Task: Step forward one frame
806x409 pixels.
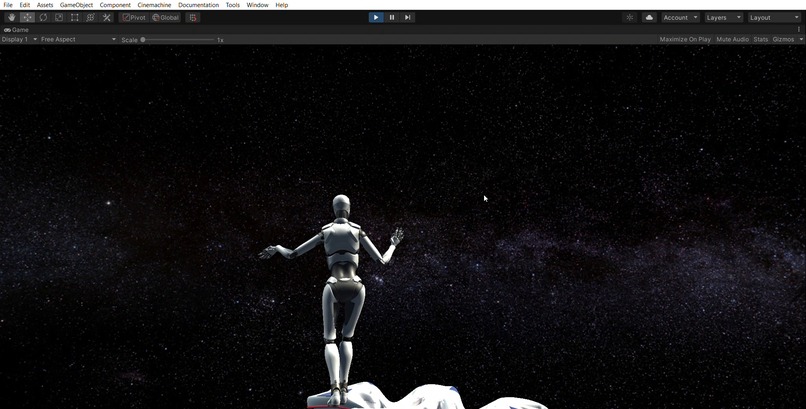Action: click(x=408, y=17)
